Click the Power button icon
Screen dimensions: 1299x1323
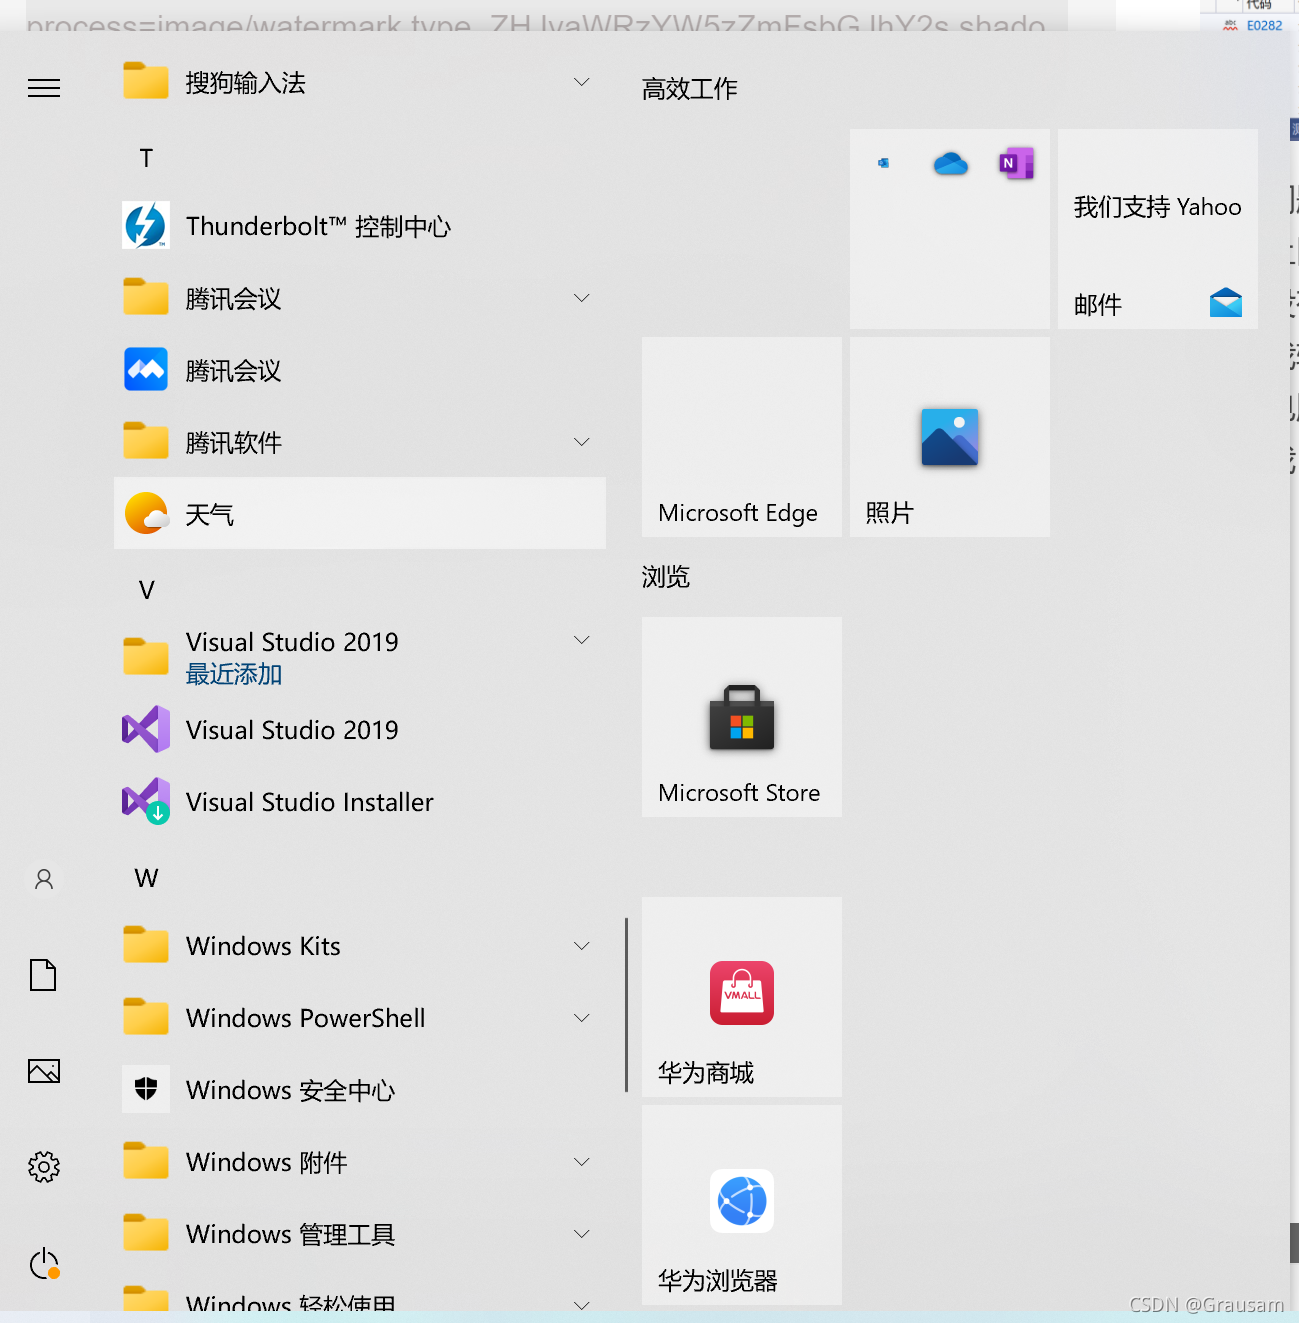pos(44,1264)
